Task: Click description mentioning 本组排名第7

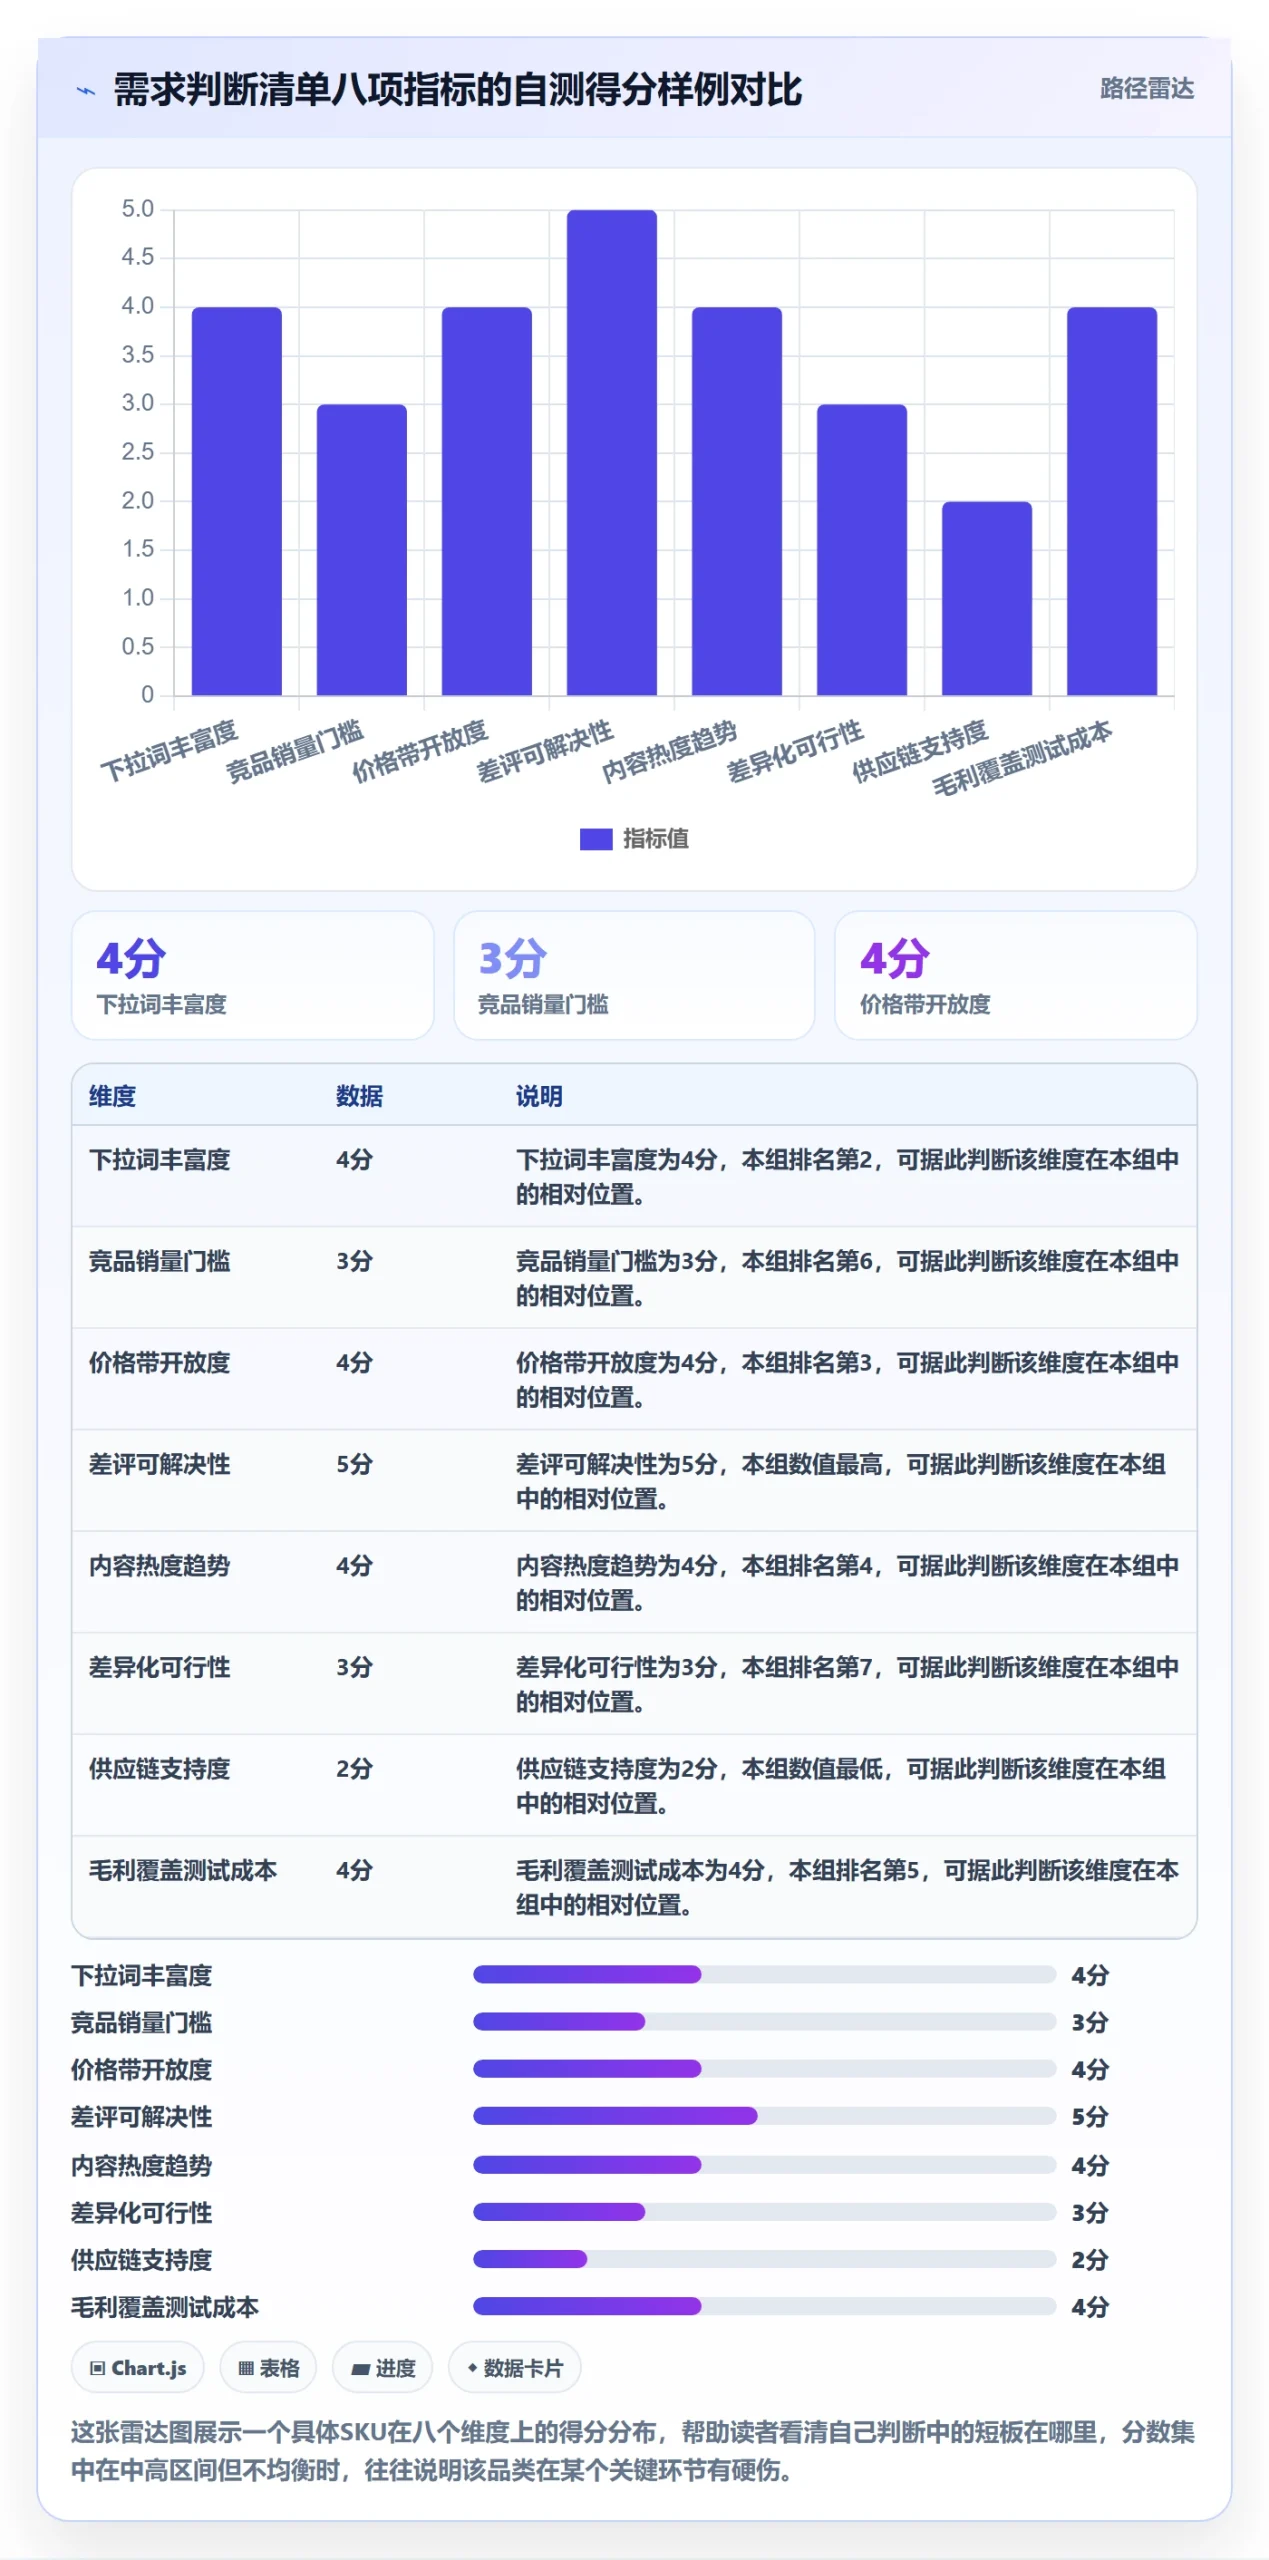Action: [x=846, y=1684]
